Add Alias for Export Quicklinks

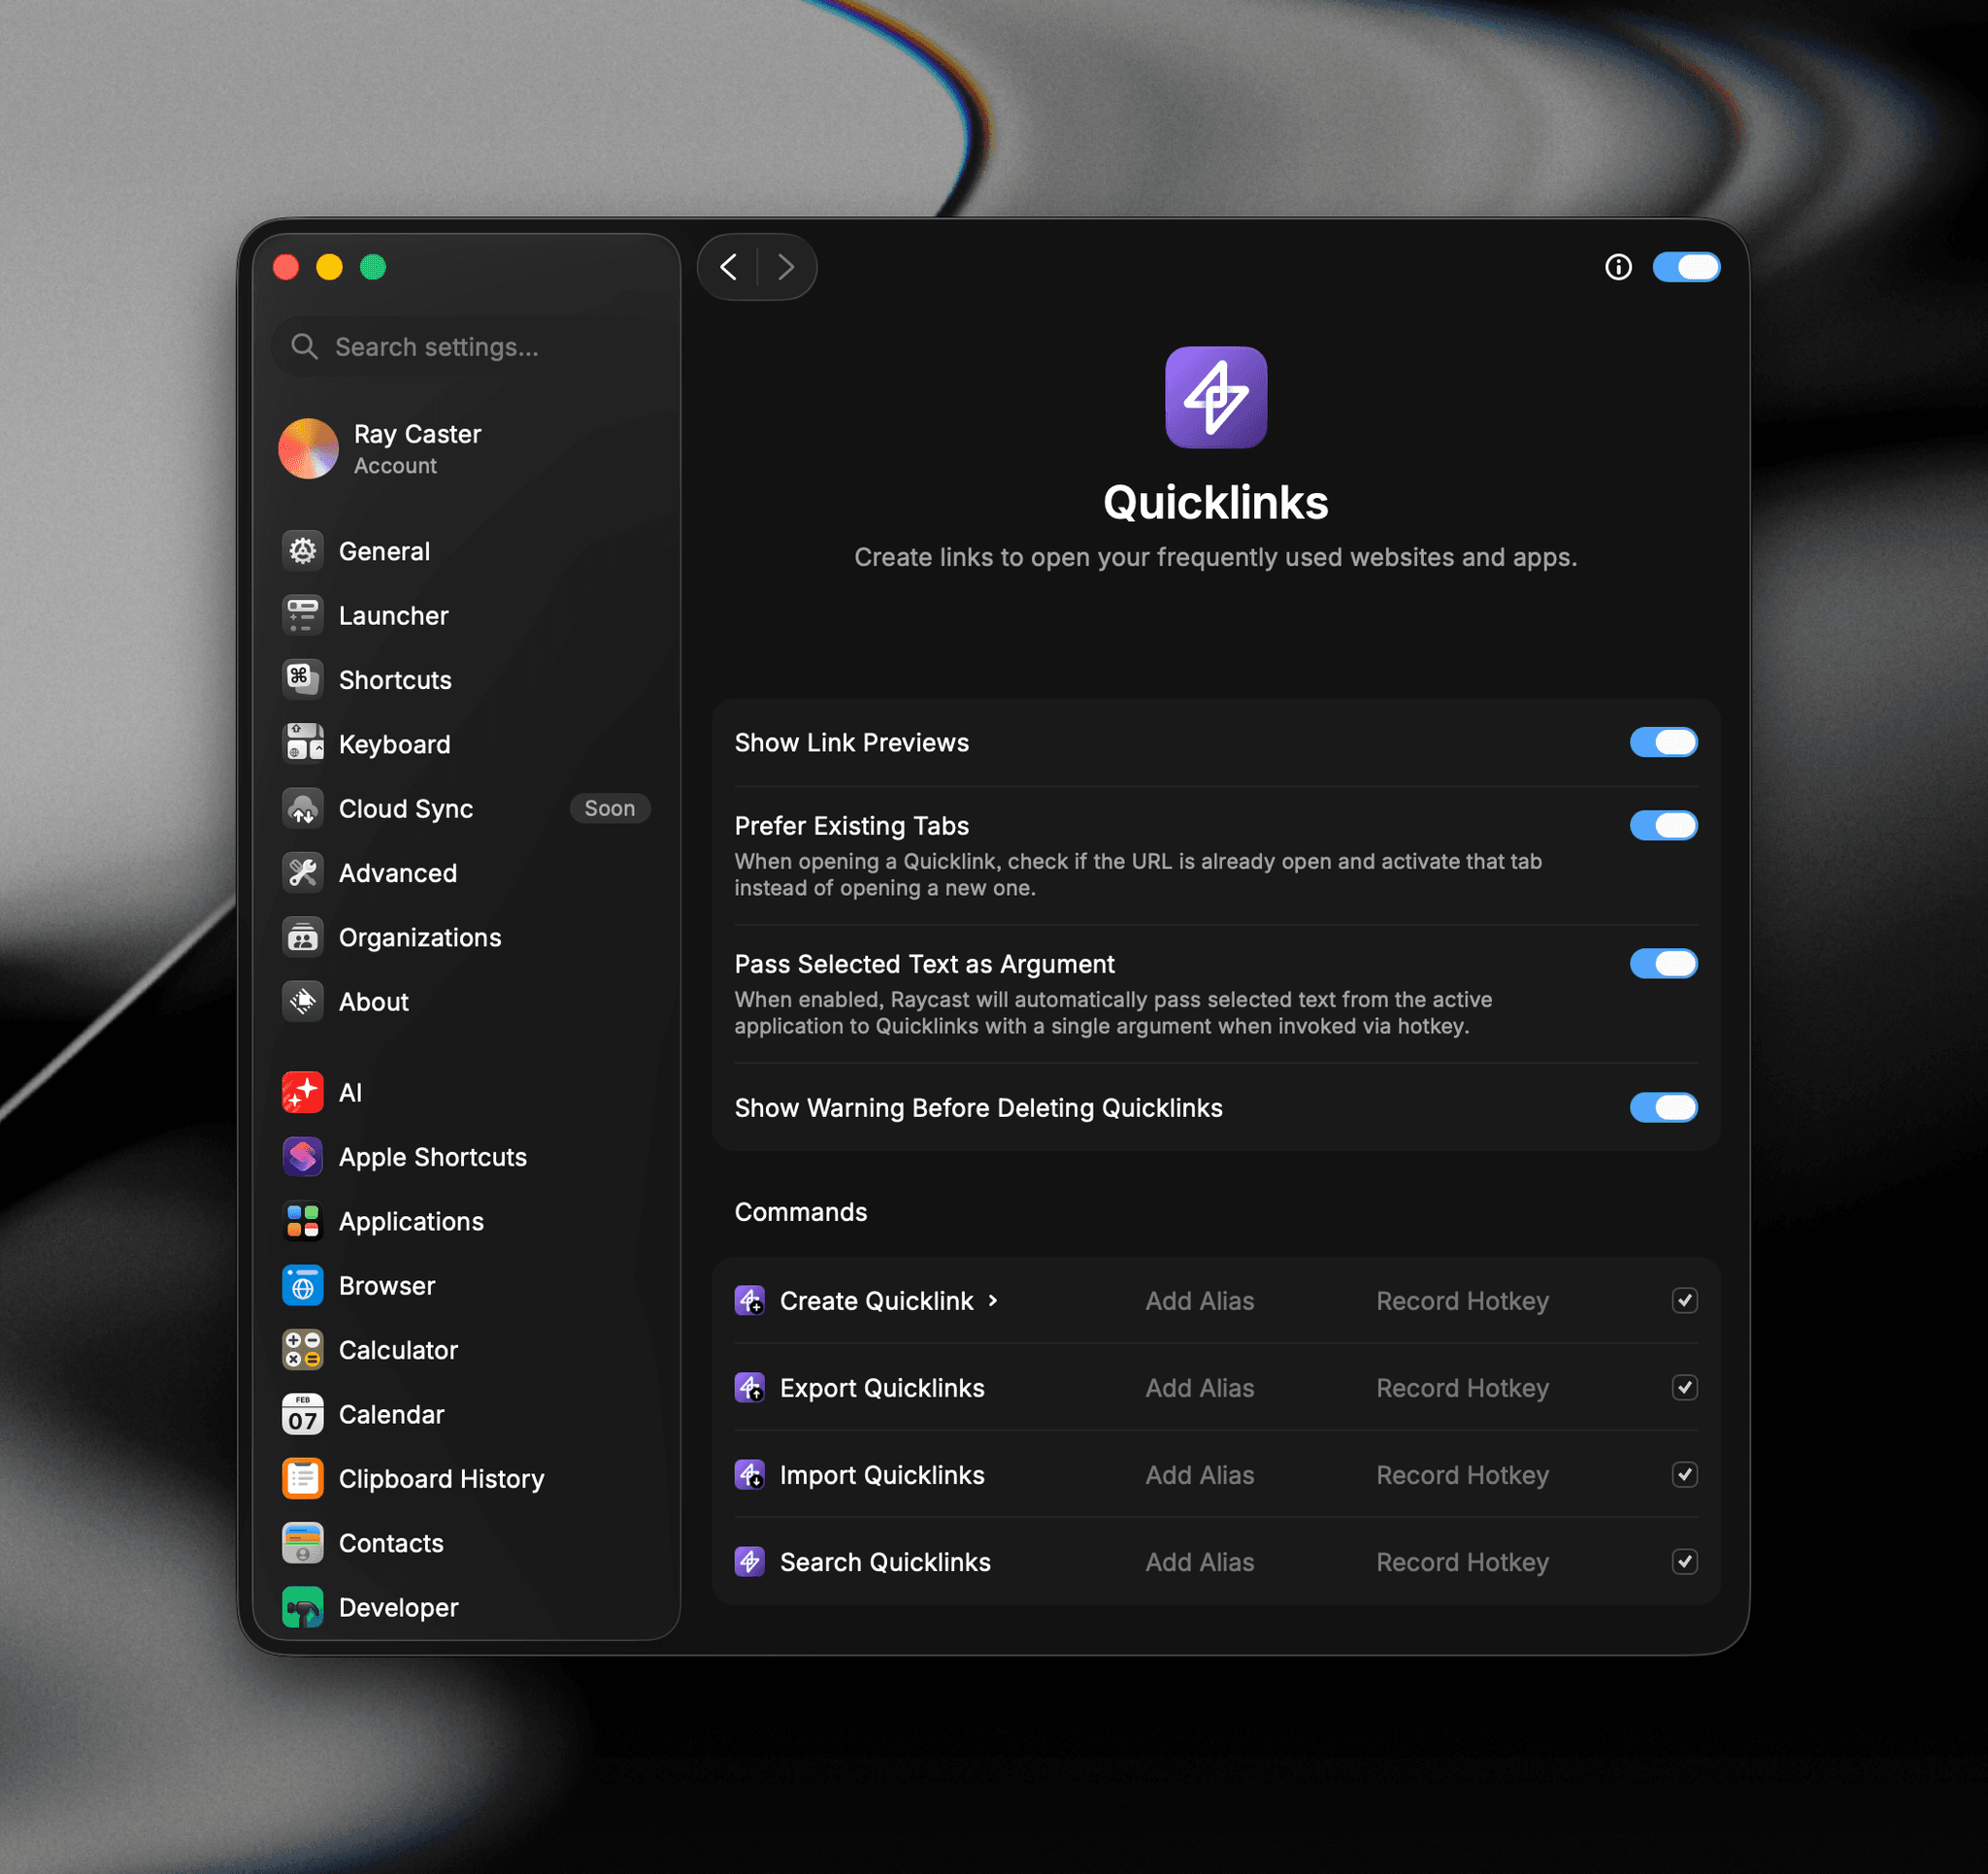point(1200,1388)
